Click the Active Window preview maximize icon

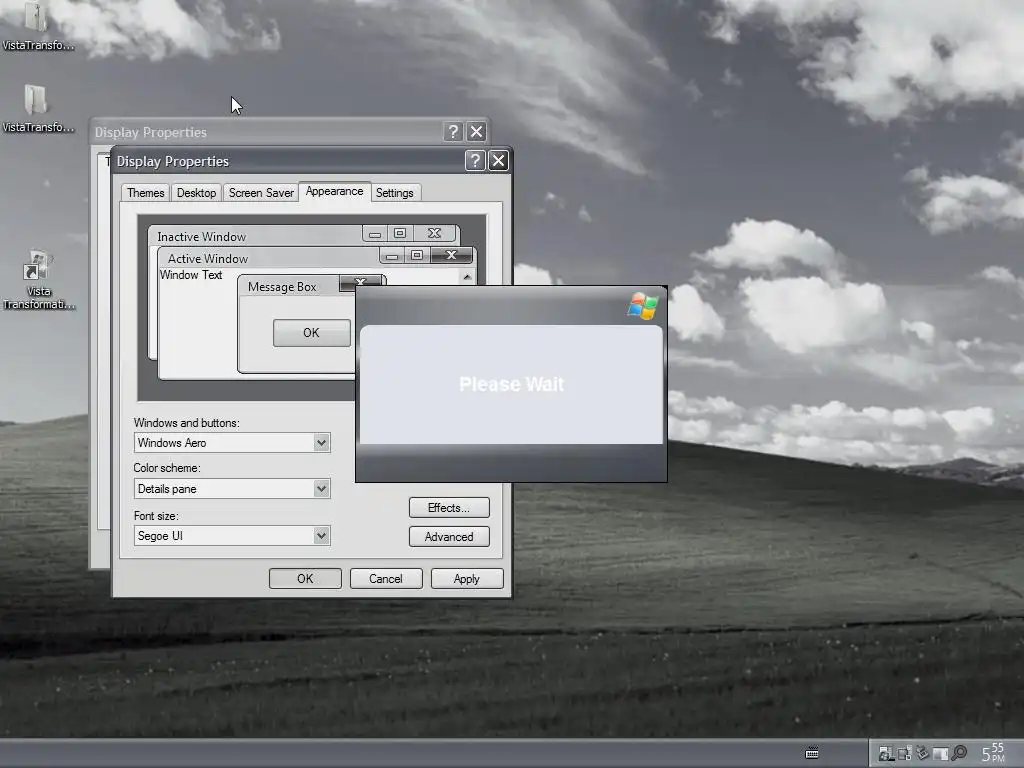(x=417, y=255)
